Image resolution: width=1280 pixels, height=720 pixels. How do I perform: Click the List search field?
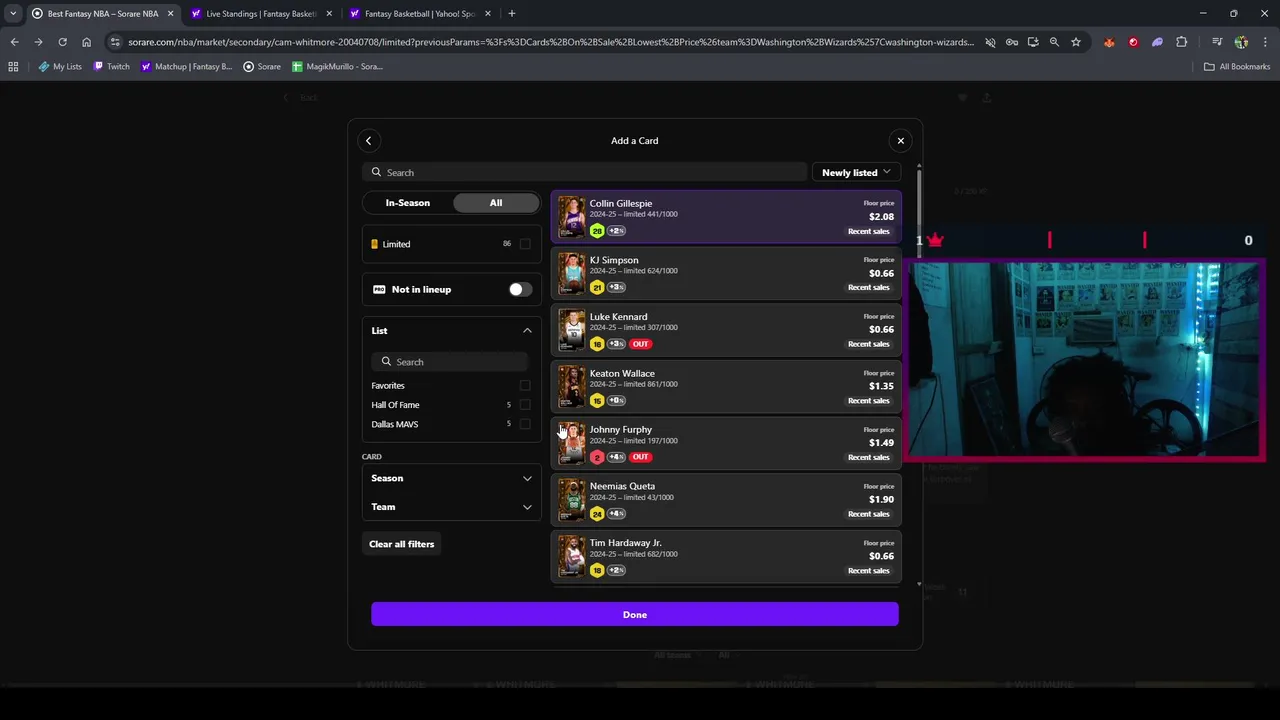tap(451, 362)
